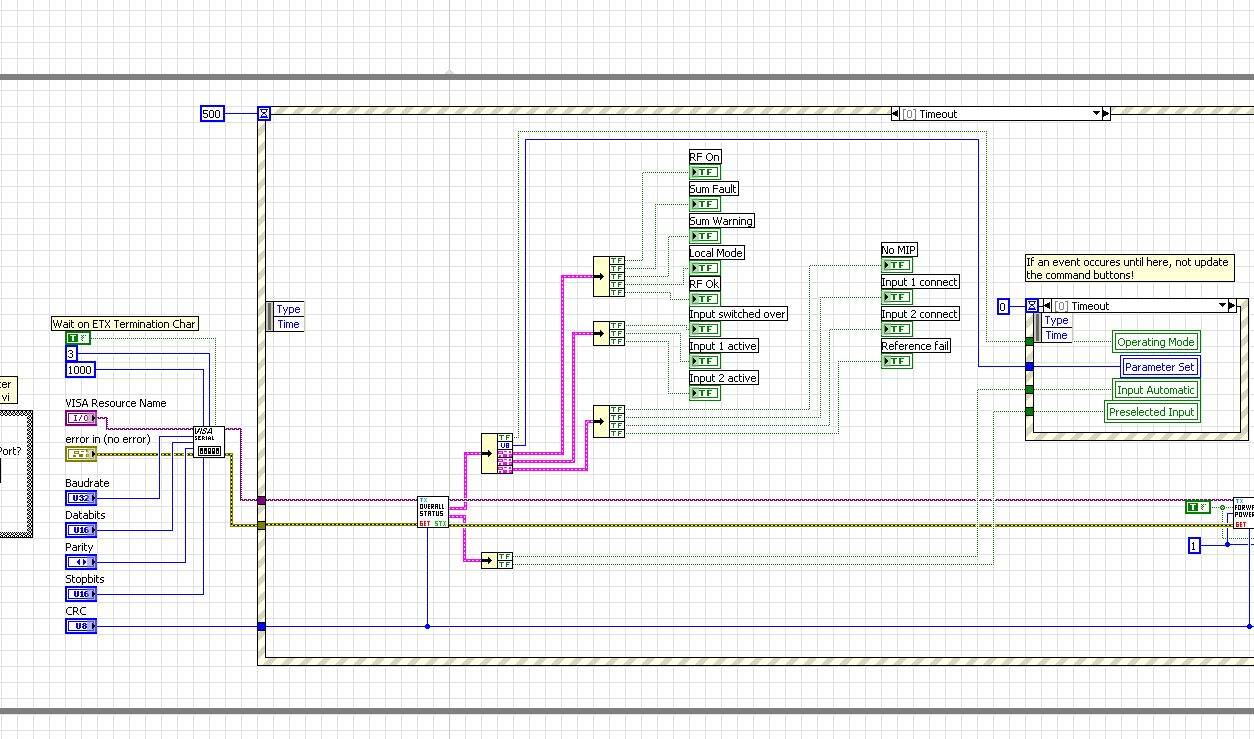Click the Parameter Set local variable
Screen dimensions: 1254x739
pos(1159,367)
